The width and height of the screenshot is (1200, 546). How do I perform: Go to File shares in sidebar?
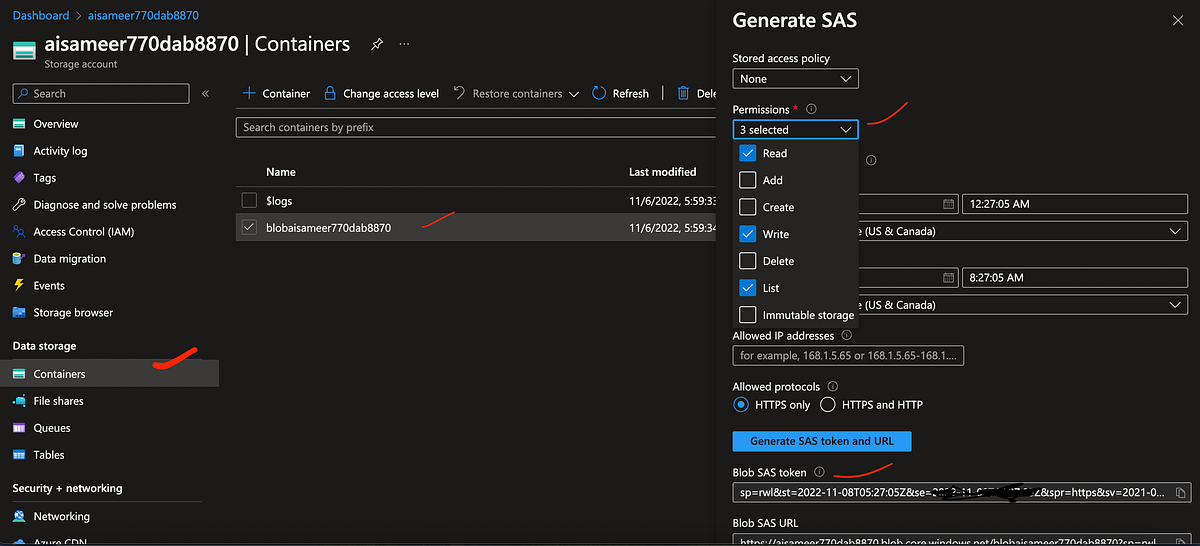click(x=58, y=401)
